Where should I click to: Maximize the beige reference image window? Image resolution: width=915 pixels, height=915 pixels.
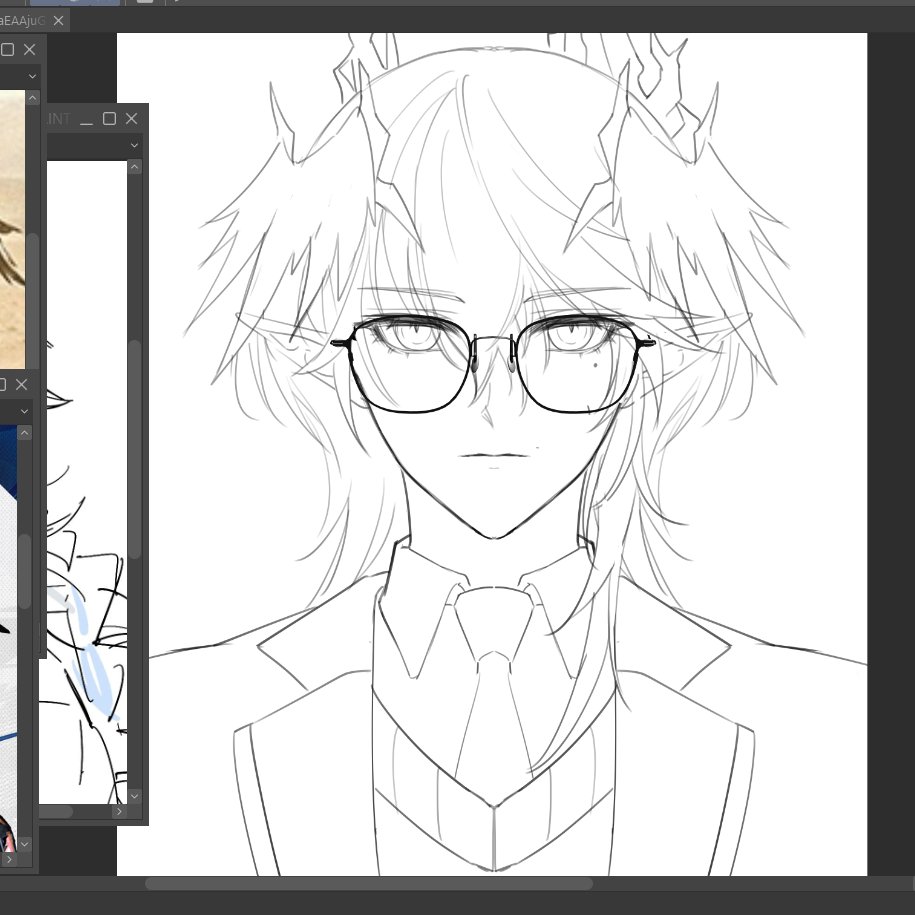(8, 50)
